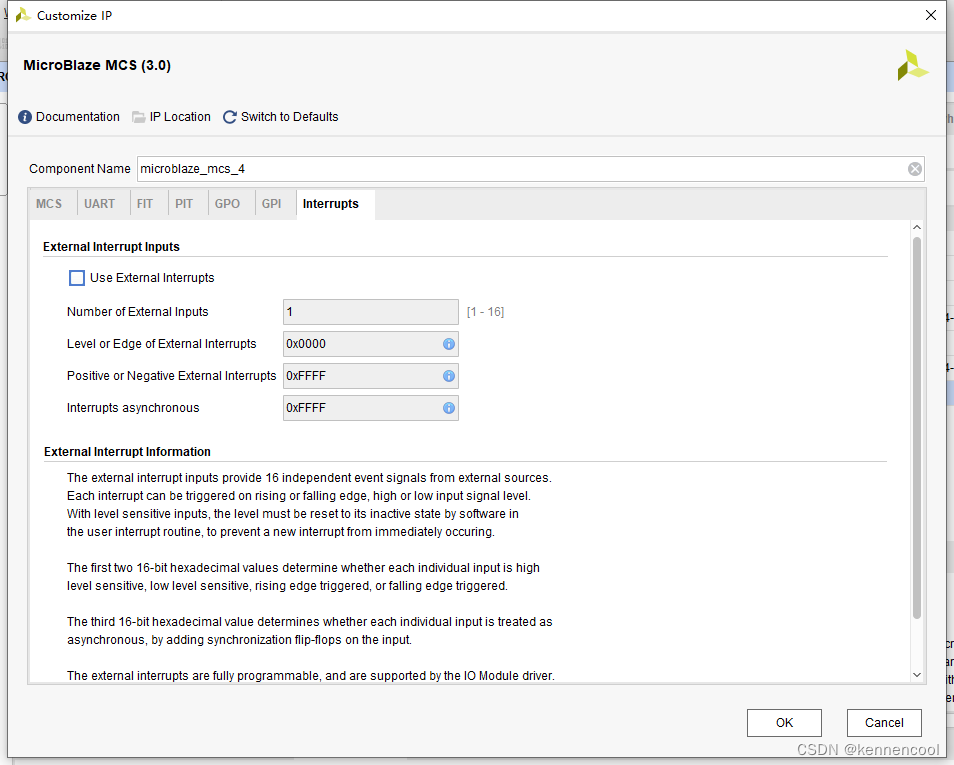The width and height of the screenshot is (954, 765).
Task: Click info icon for Positive or Negative field
Action: 448,376
